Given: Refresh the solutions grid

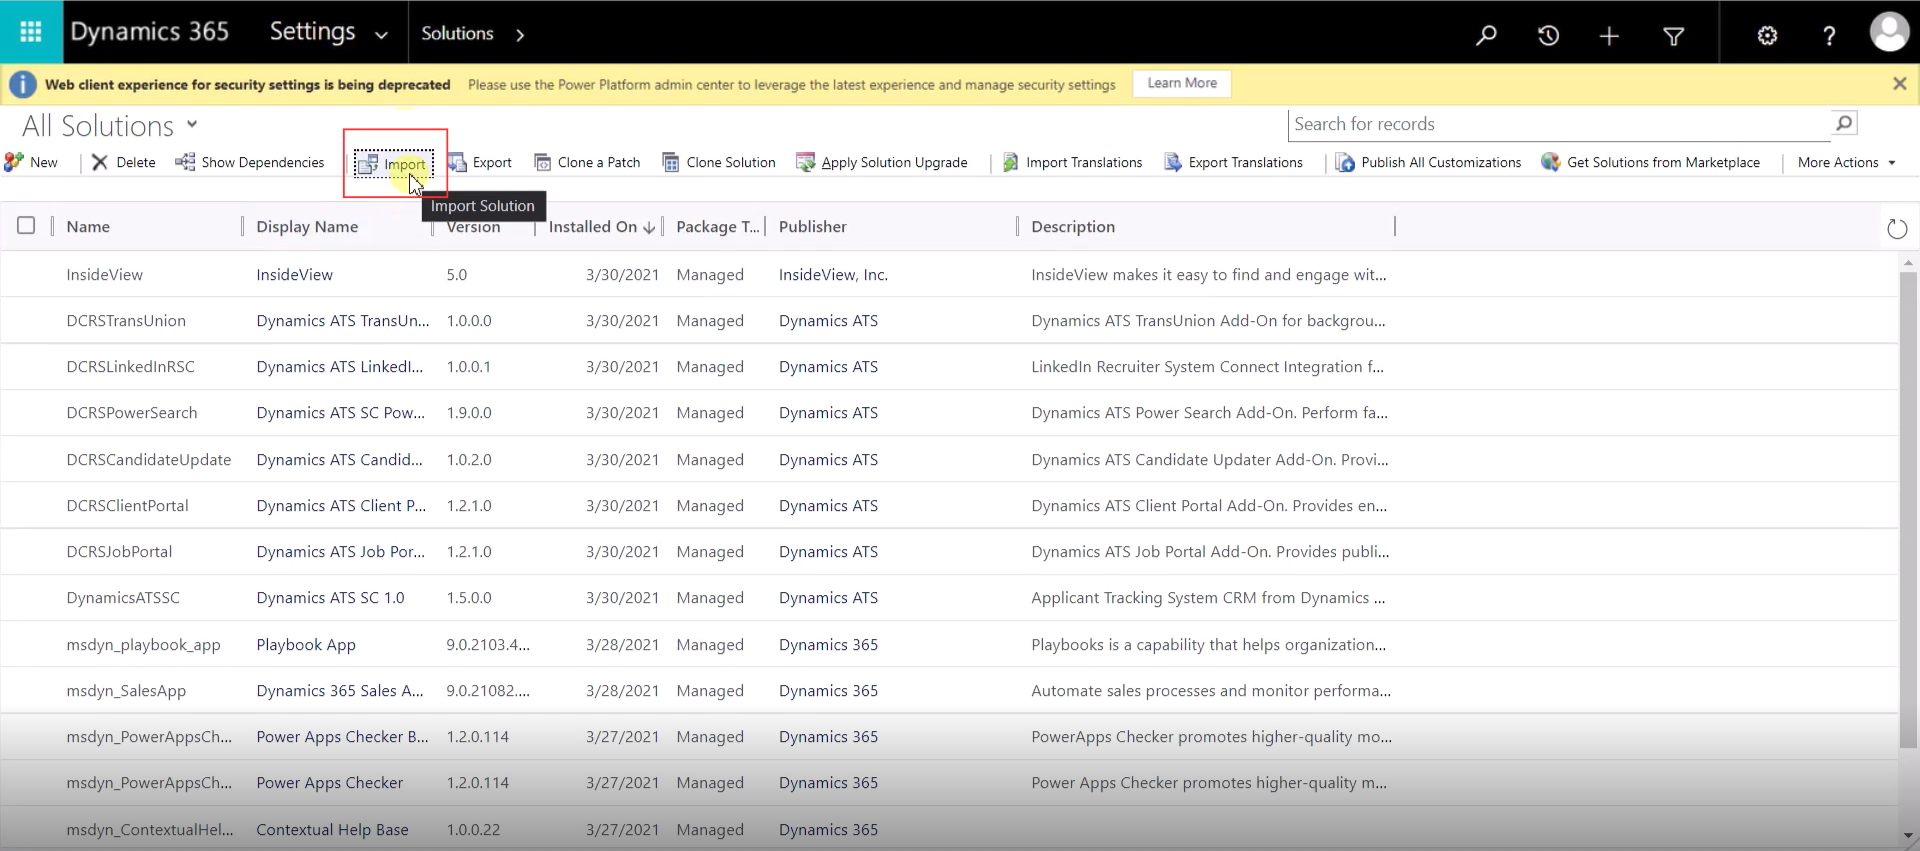Looking at the screenshot, I should point(1896,229).
